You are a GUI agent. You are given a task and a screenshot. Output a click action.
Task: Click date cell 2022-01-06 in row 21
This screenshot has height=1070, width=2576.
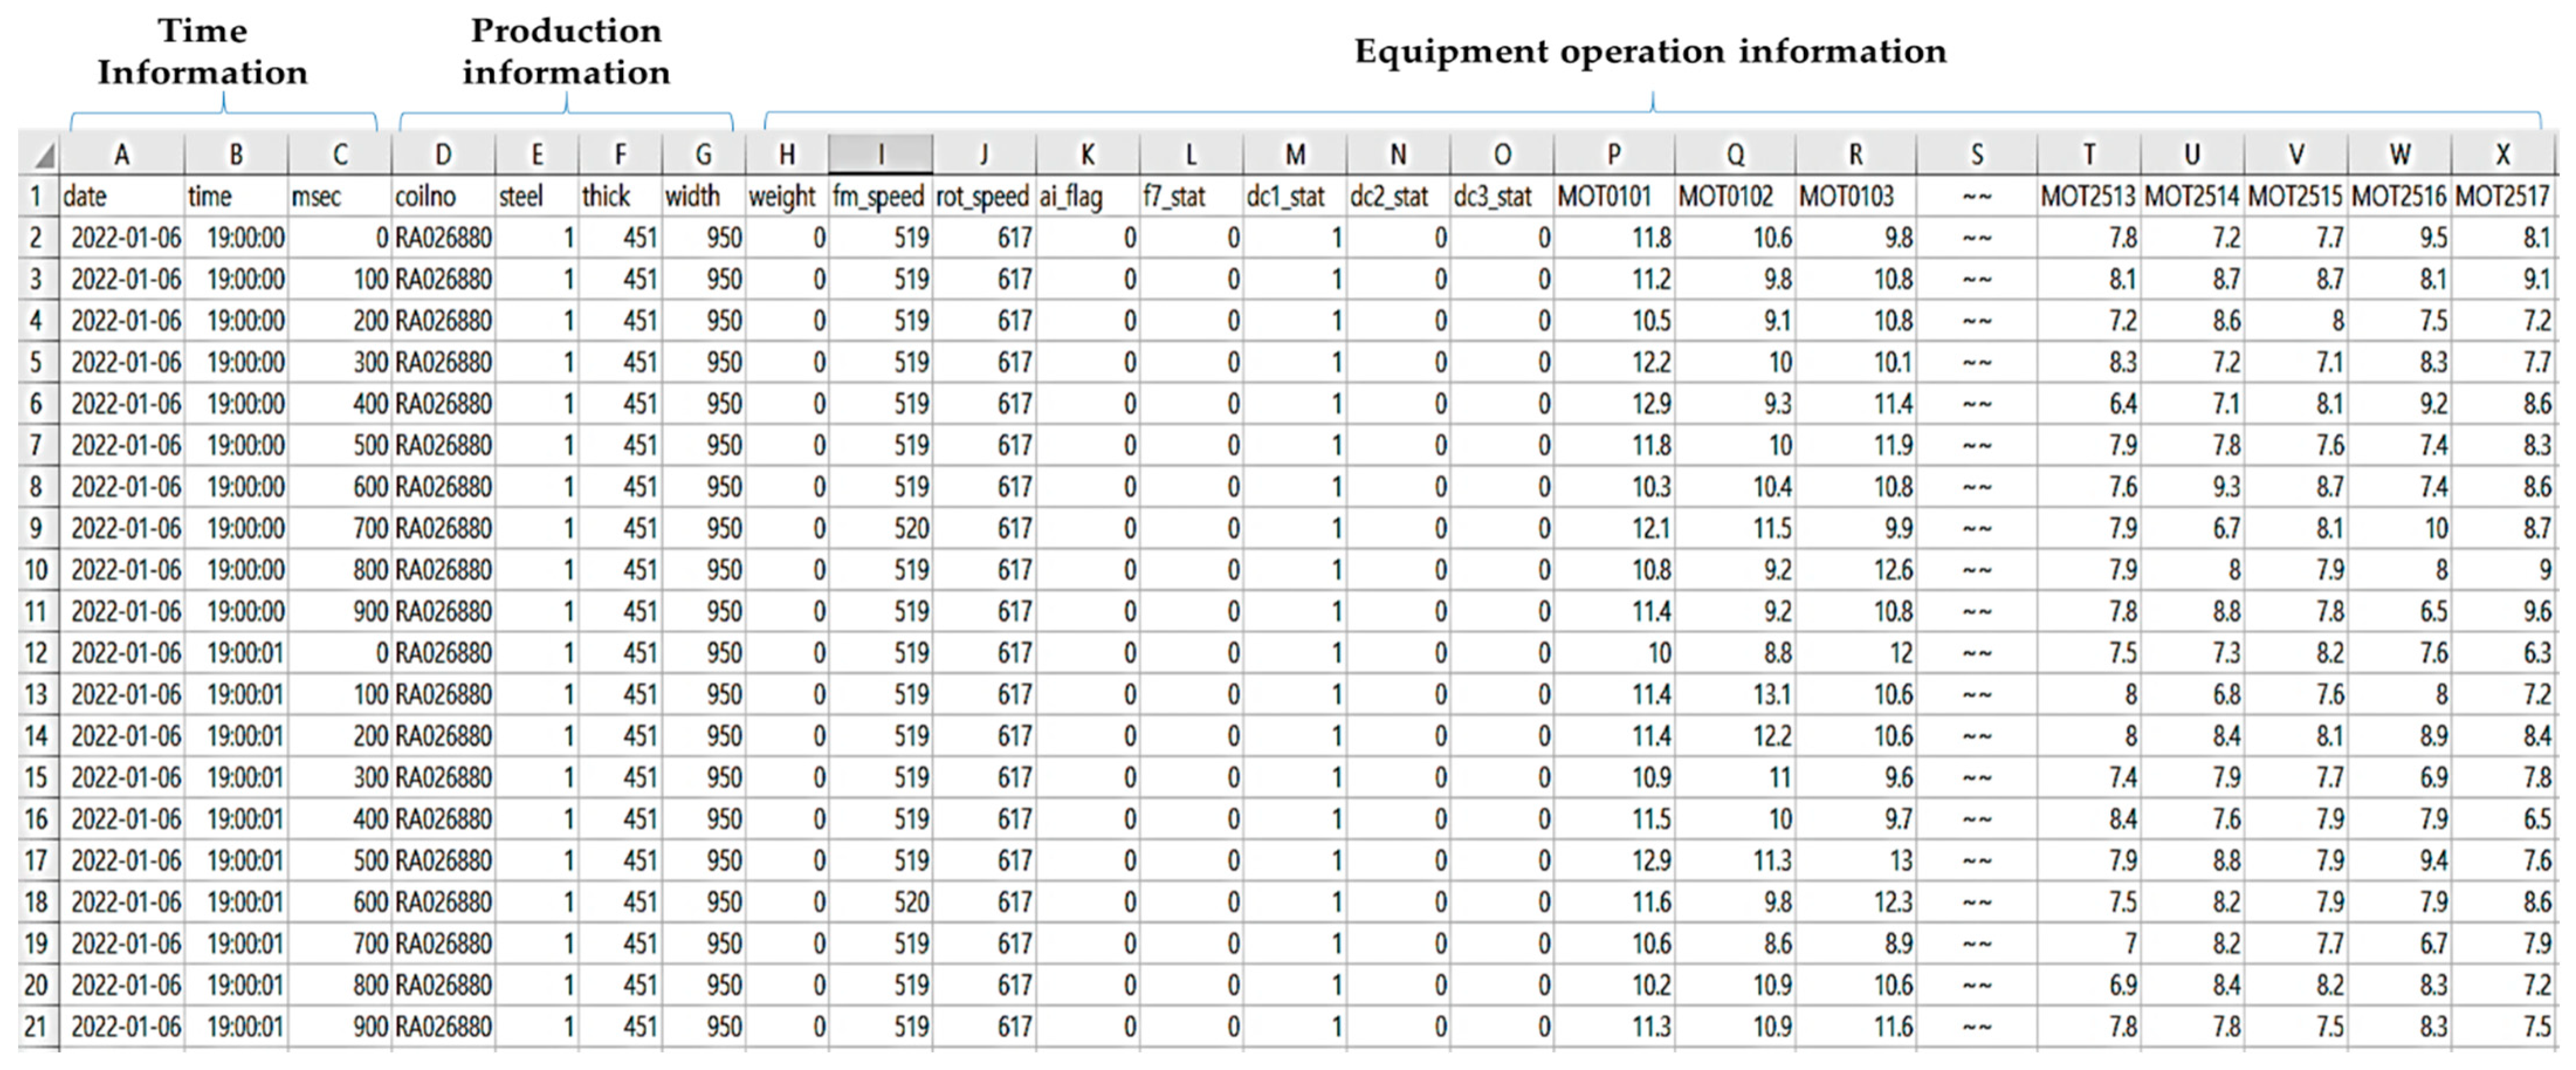122,1027
